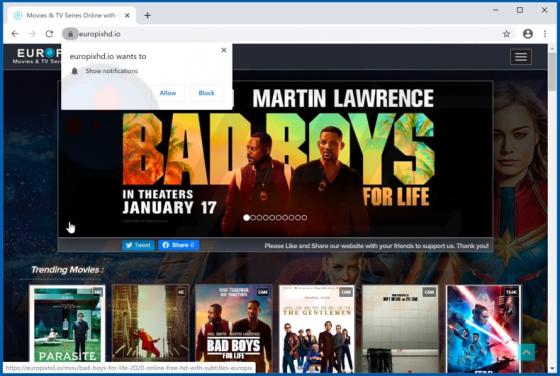Open the Star Wars movie poster
This screenshot has height=376, width=560.
point(484,328)
